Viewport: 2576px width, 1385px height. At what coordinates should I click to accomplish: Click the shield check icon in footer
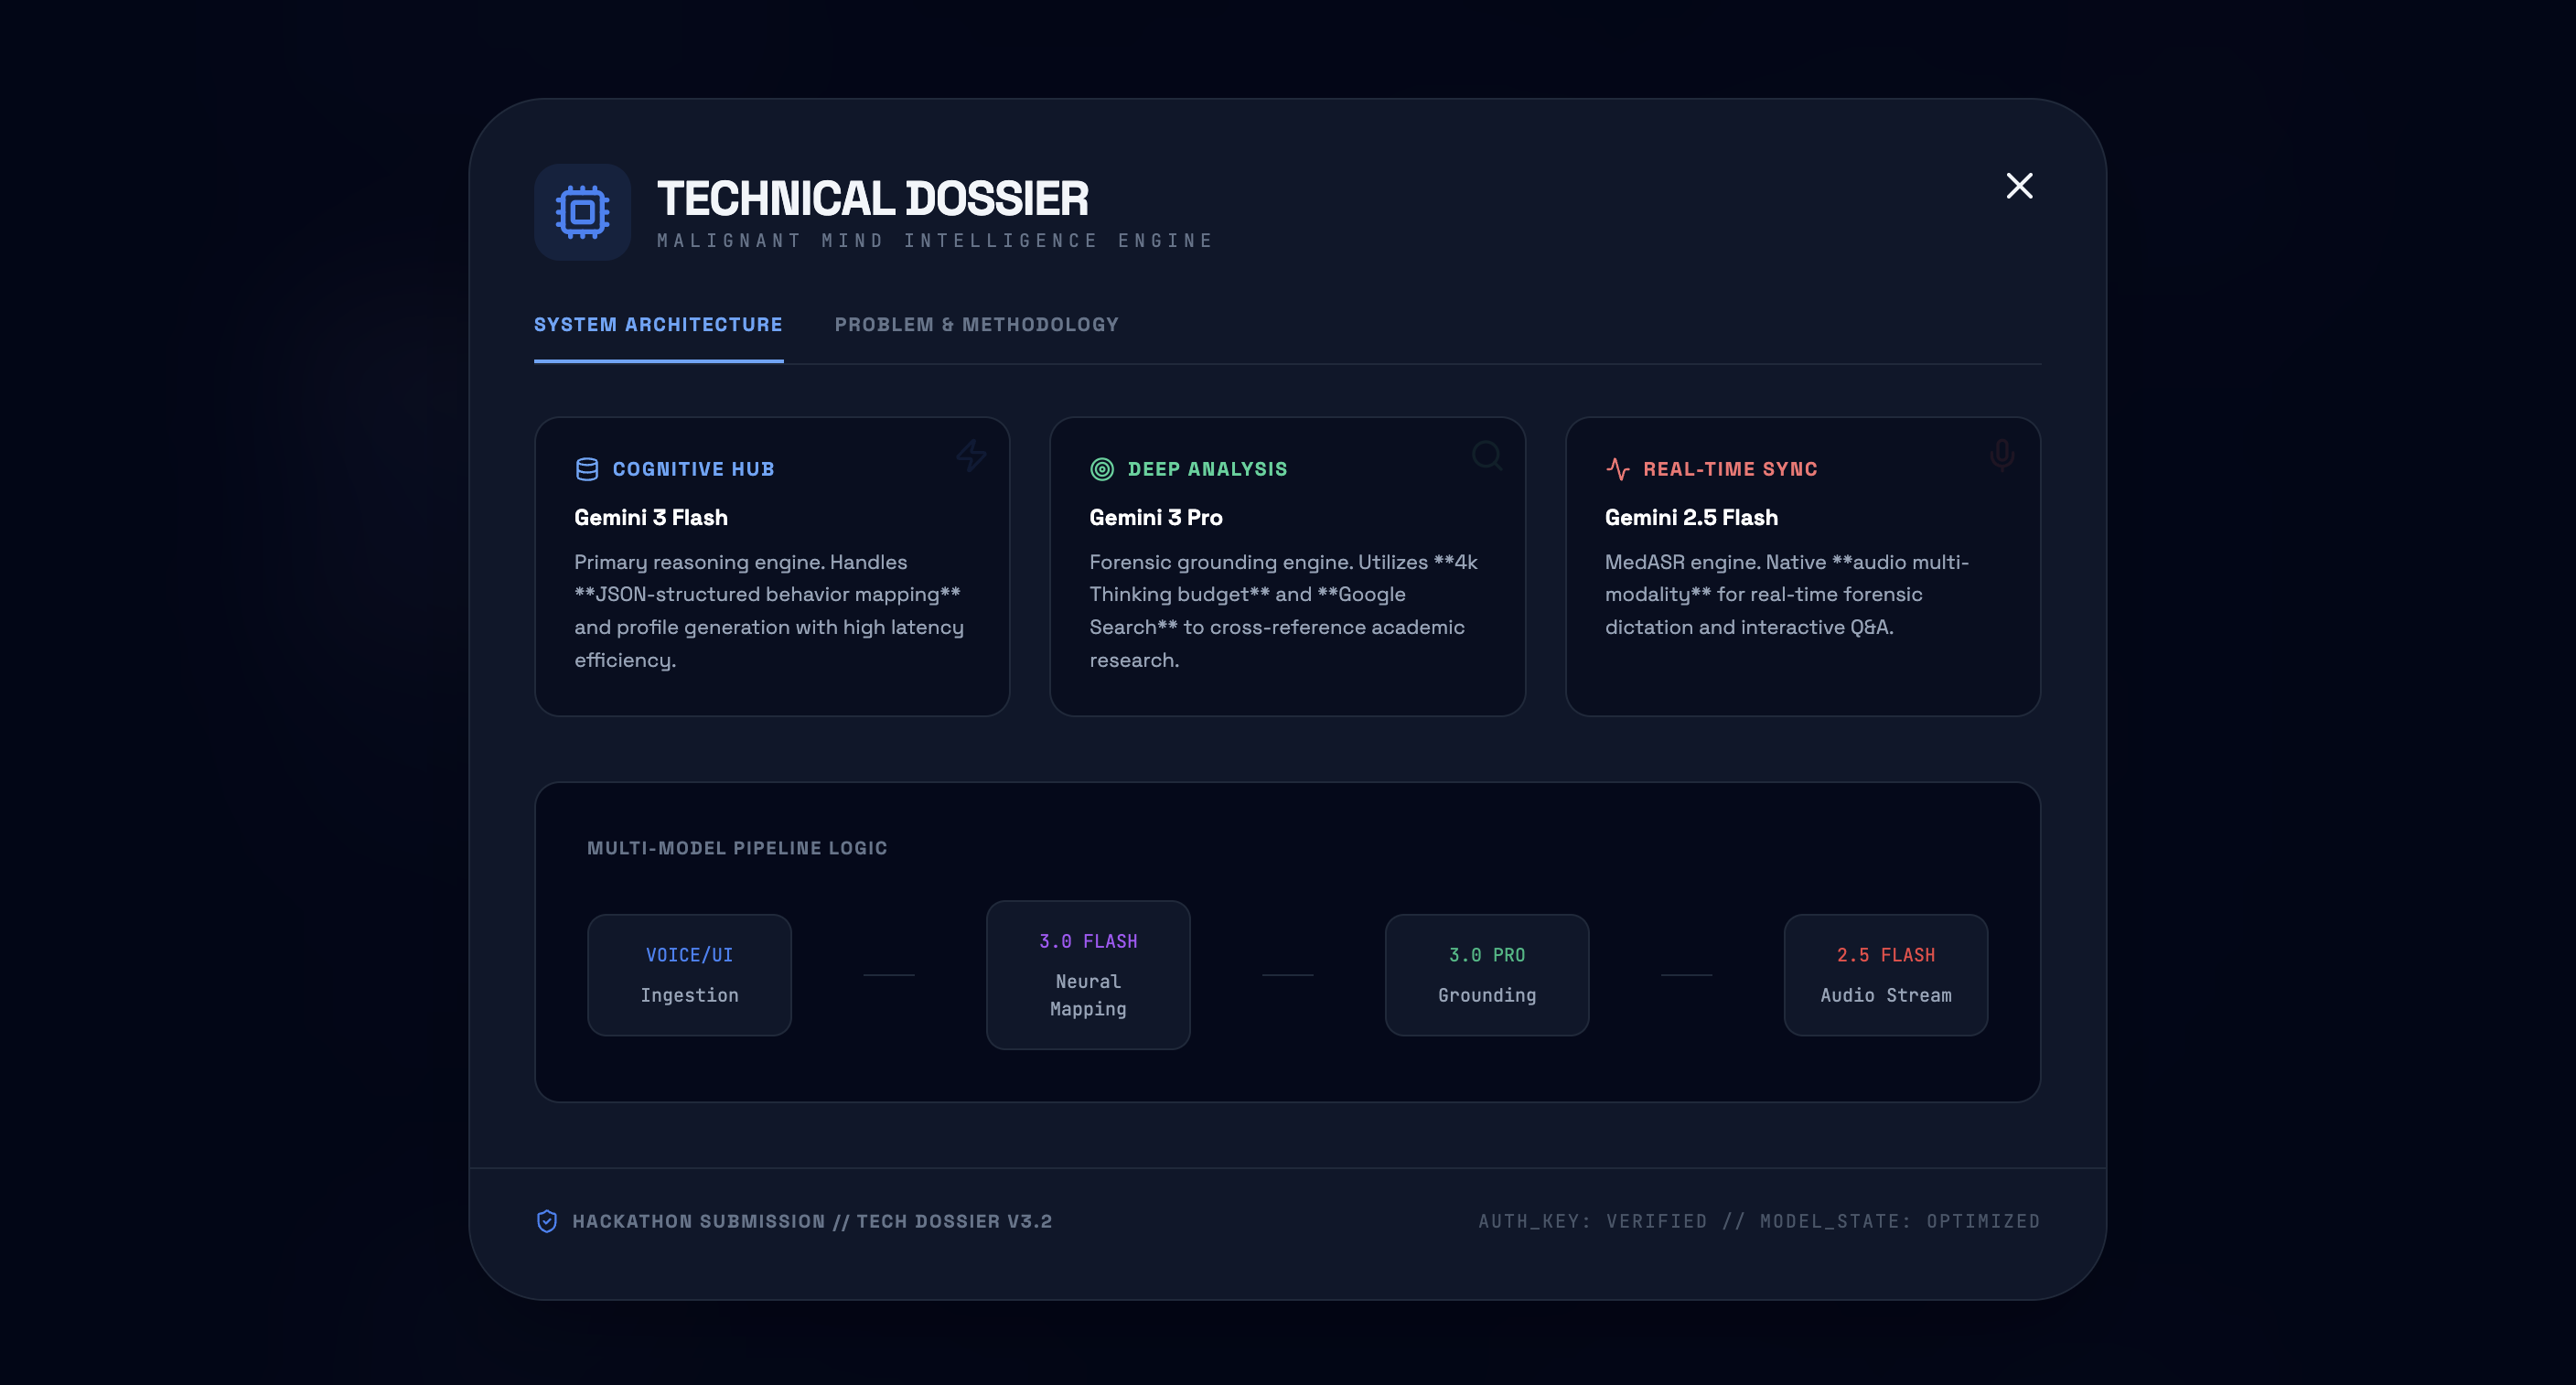coord(547,1221)
